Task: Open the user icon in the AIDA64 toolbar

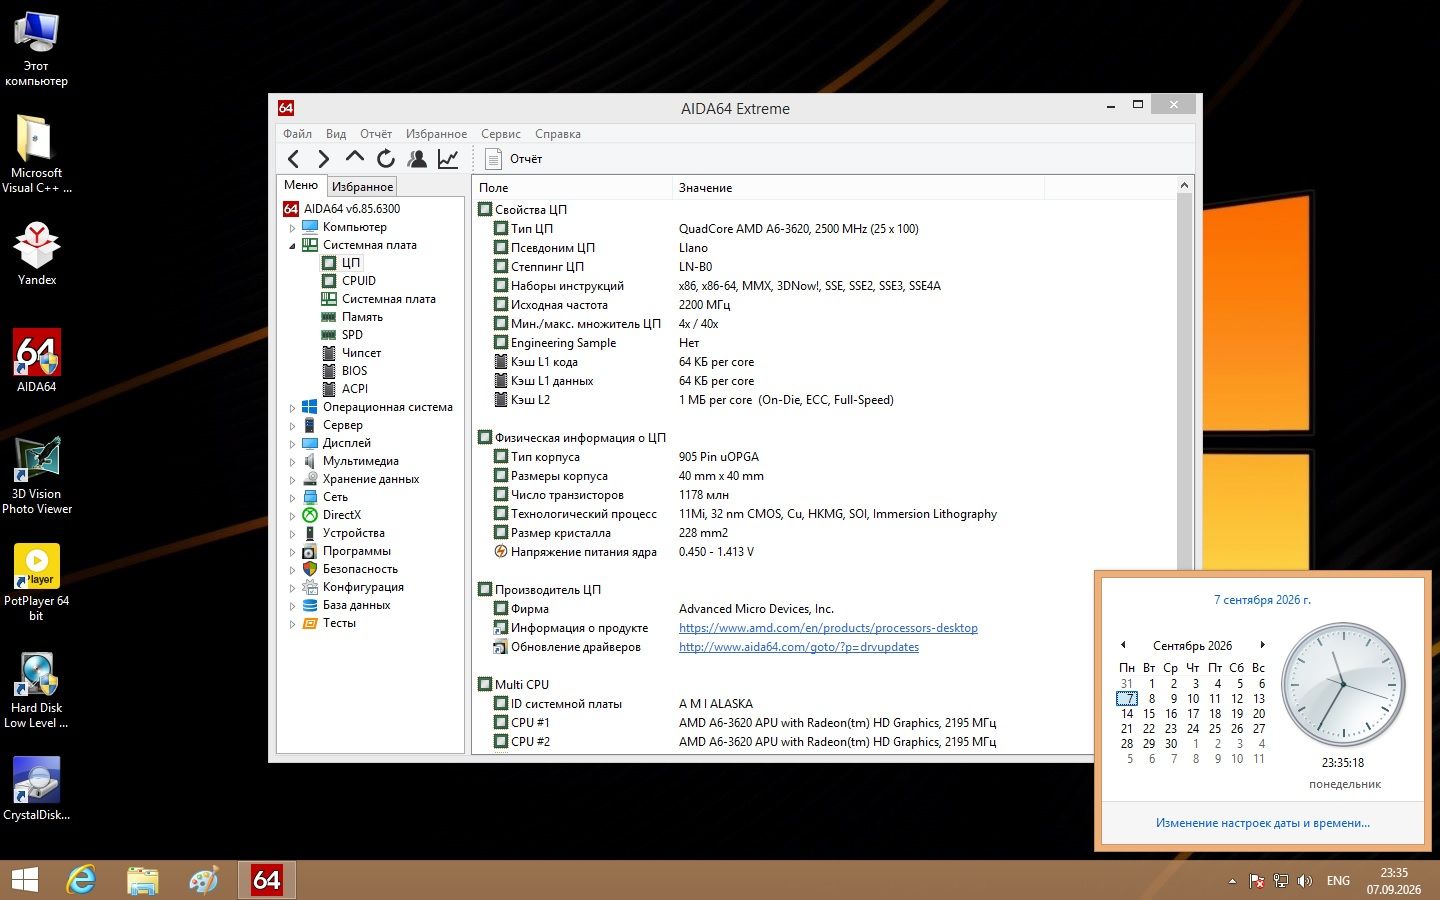Action: (417, 158)
